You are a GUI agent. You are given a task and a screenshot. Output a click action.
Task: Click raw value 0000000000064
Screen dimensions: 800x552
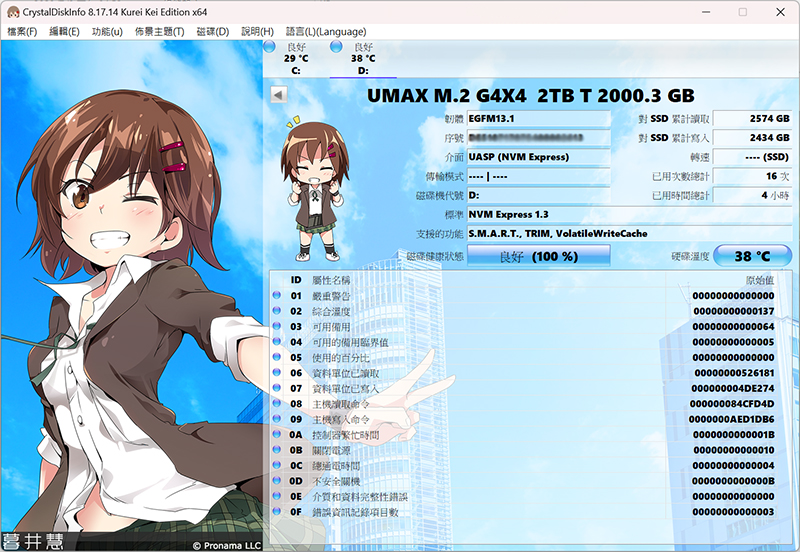(734, 327)
